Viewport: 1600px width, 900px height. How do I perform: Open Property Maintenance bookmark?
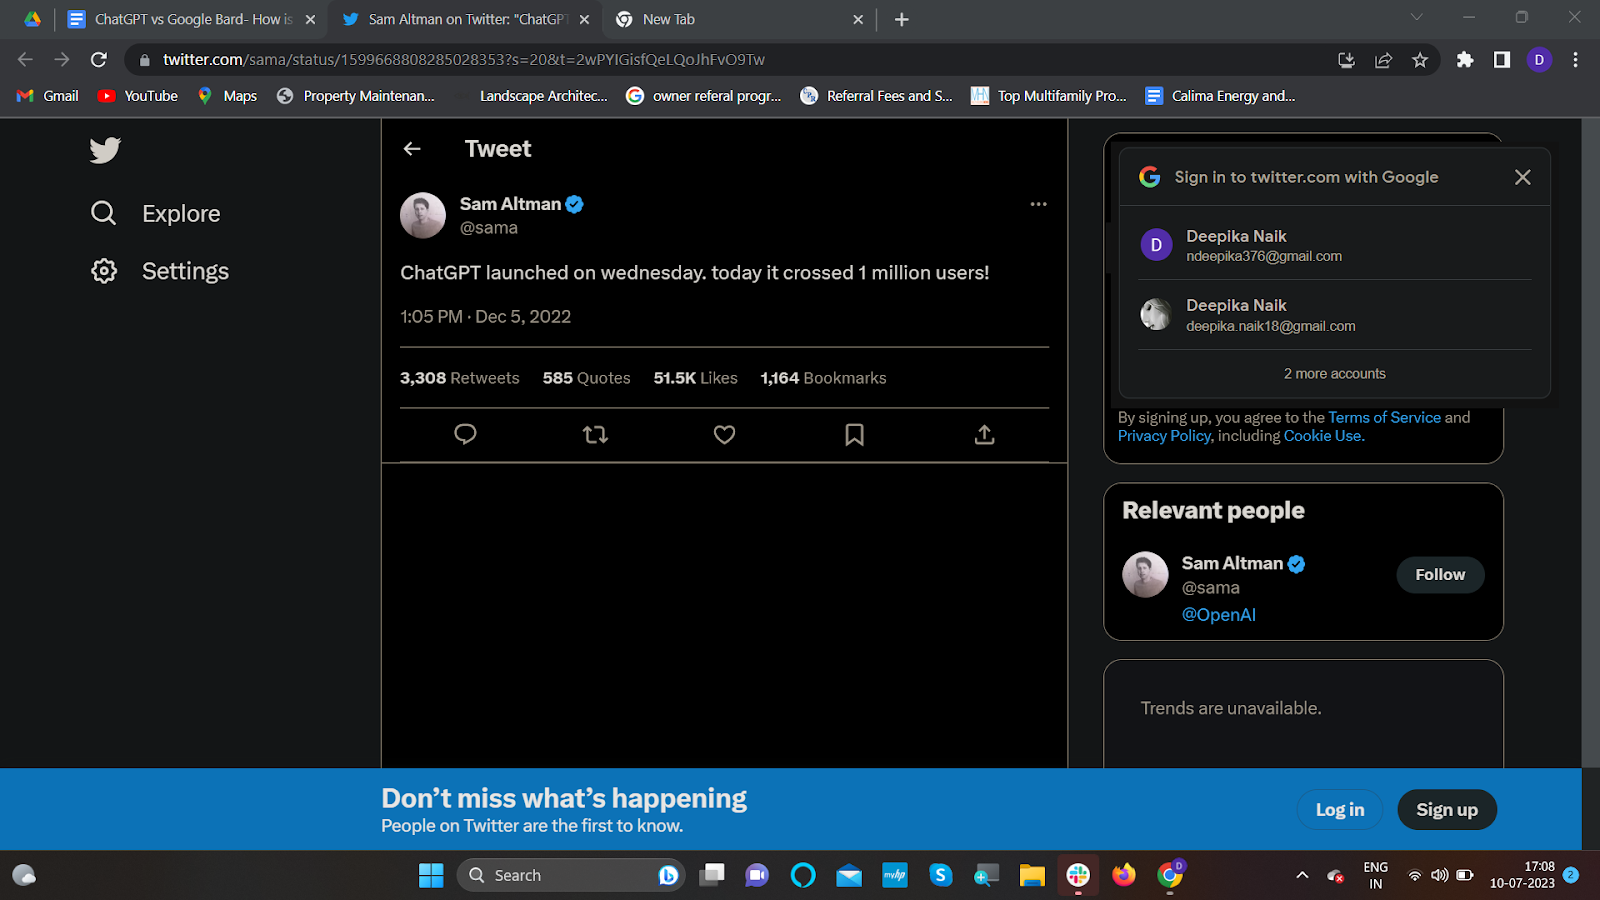coord(356,96)
